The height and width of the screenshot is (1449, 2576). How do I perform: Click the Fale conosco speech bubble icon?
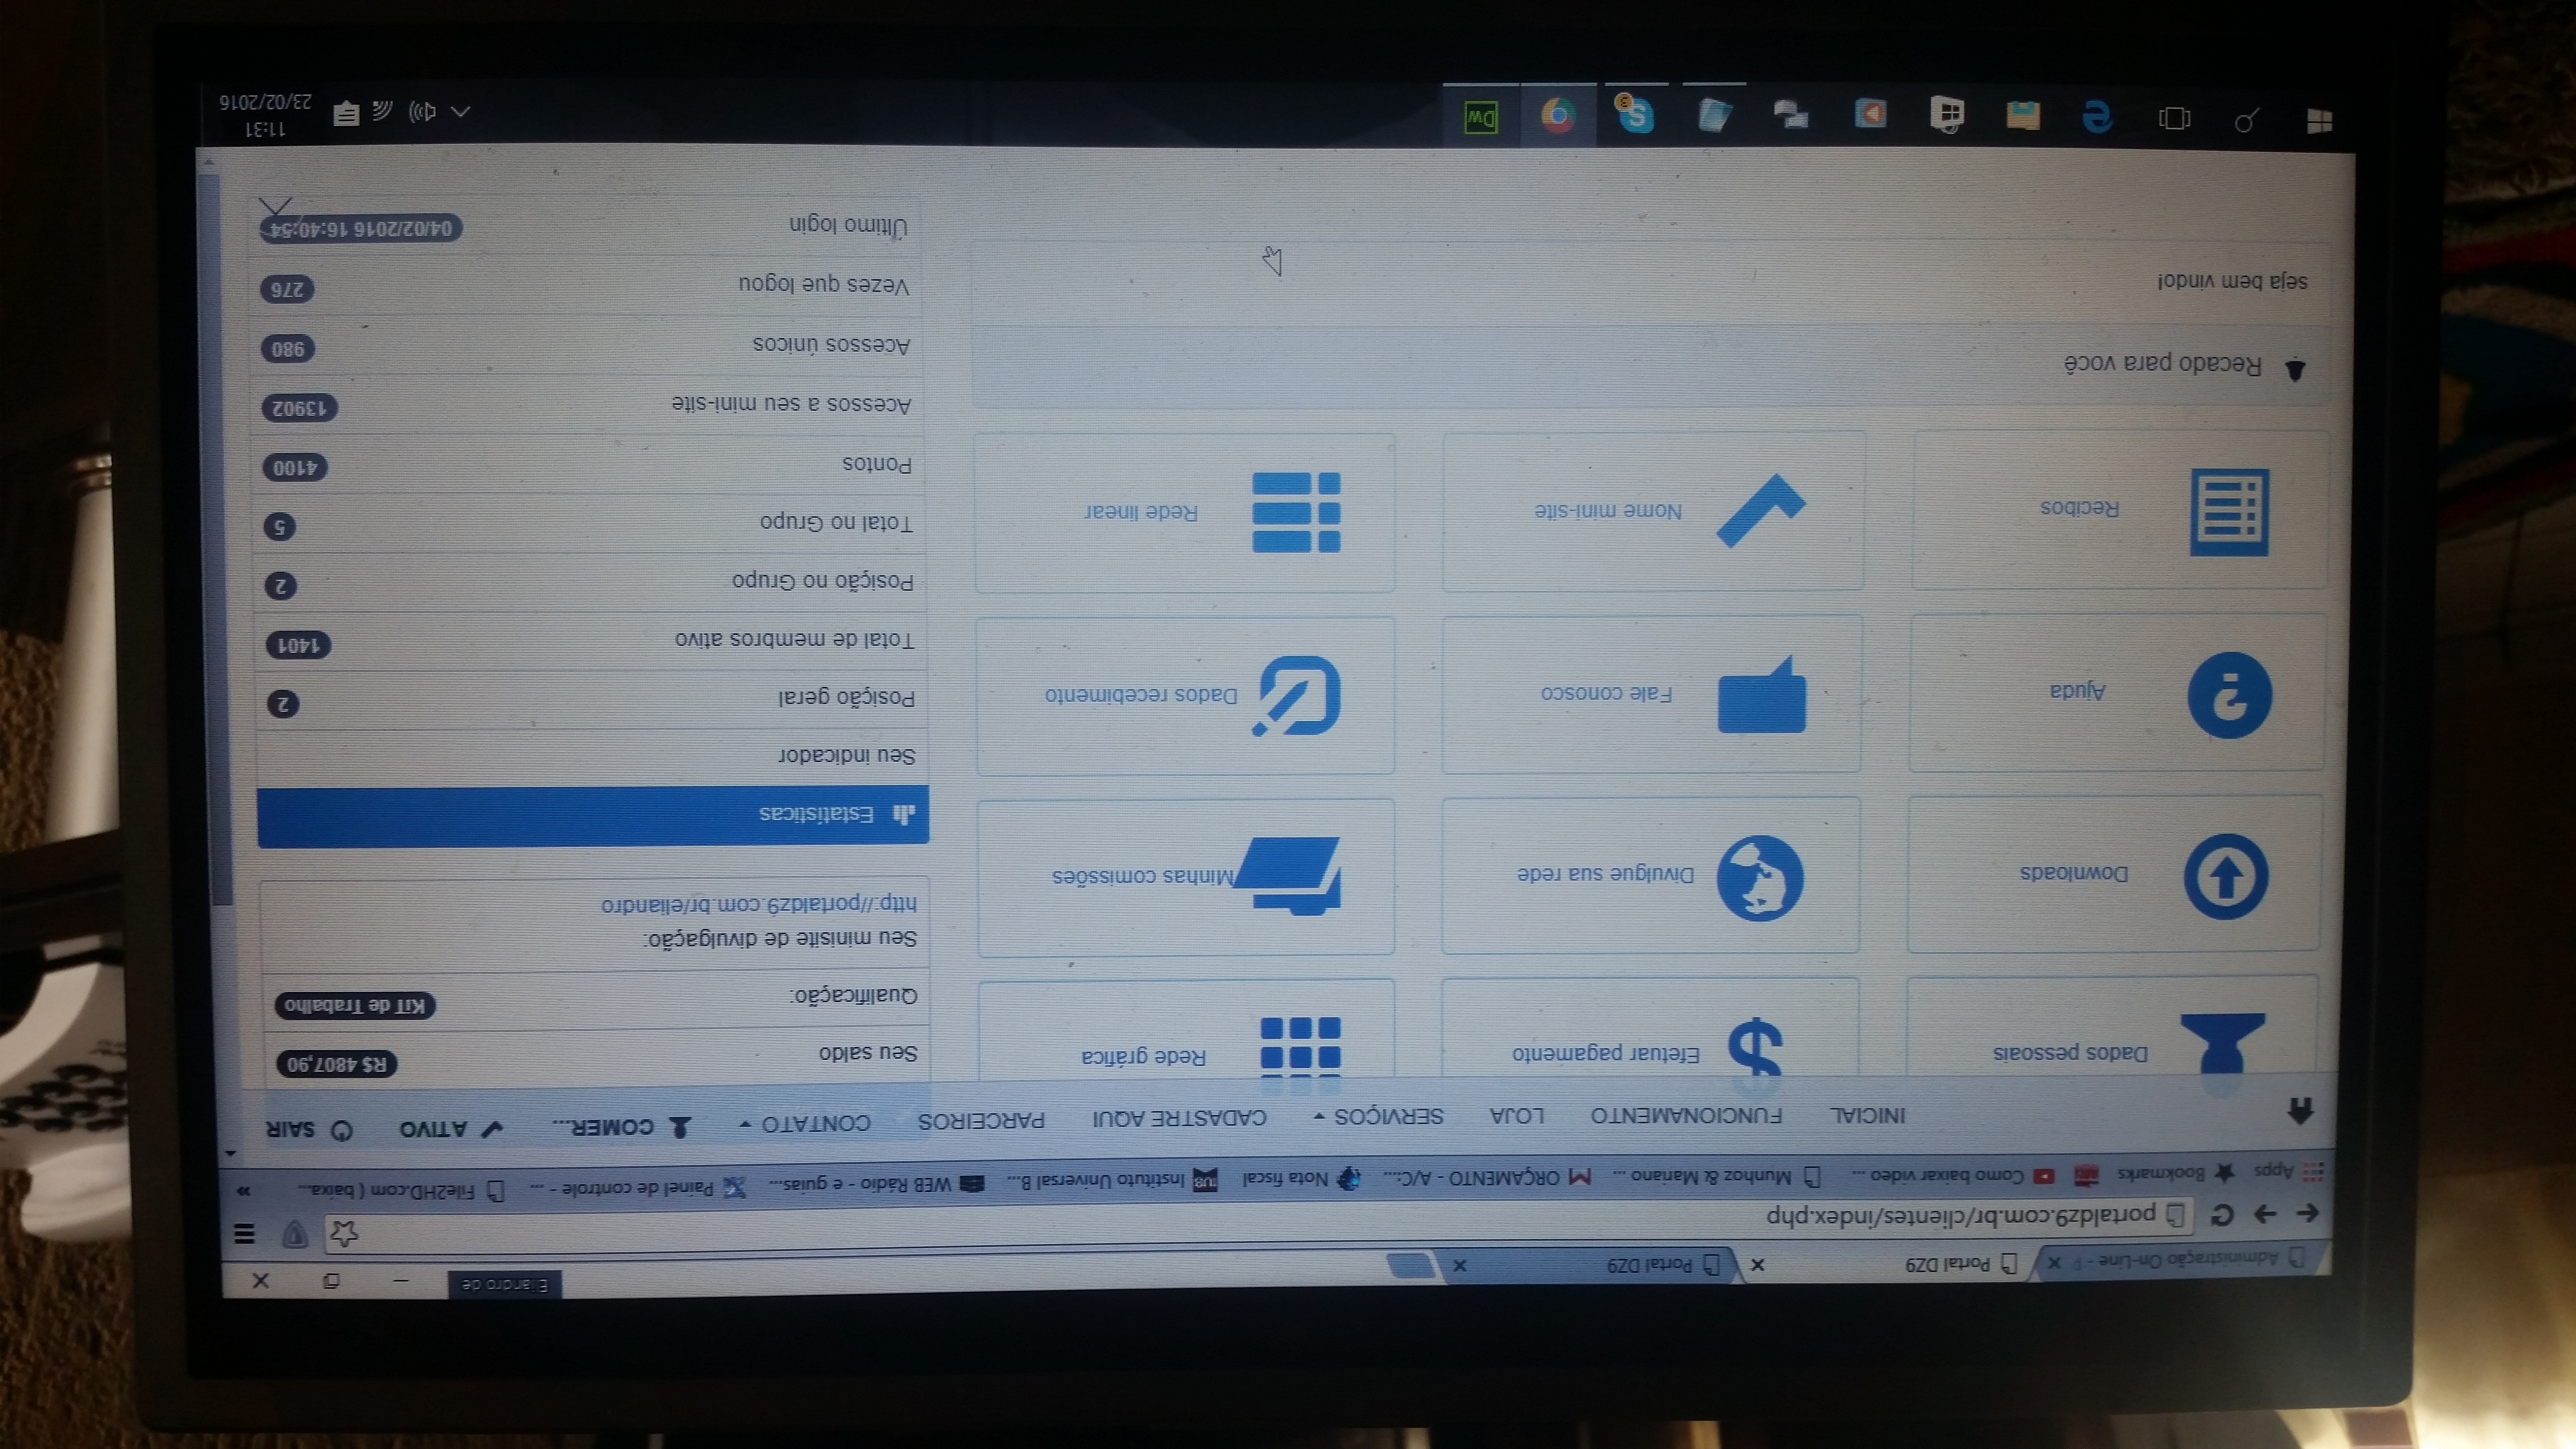tap(1762, 695)
